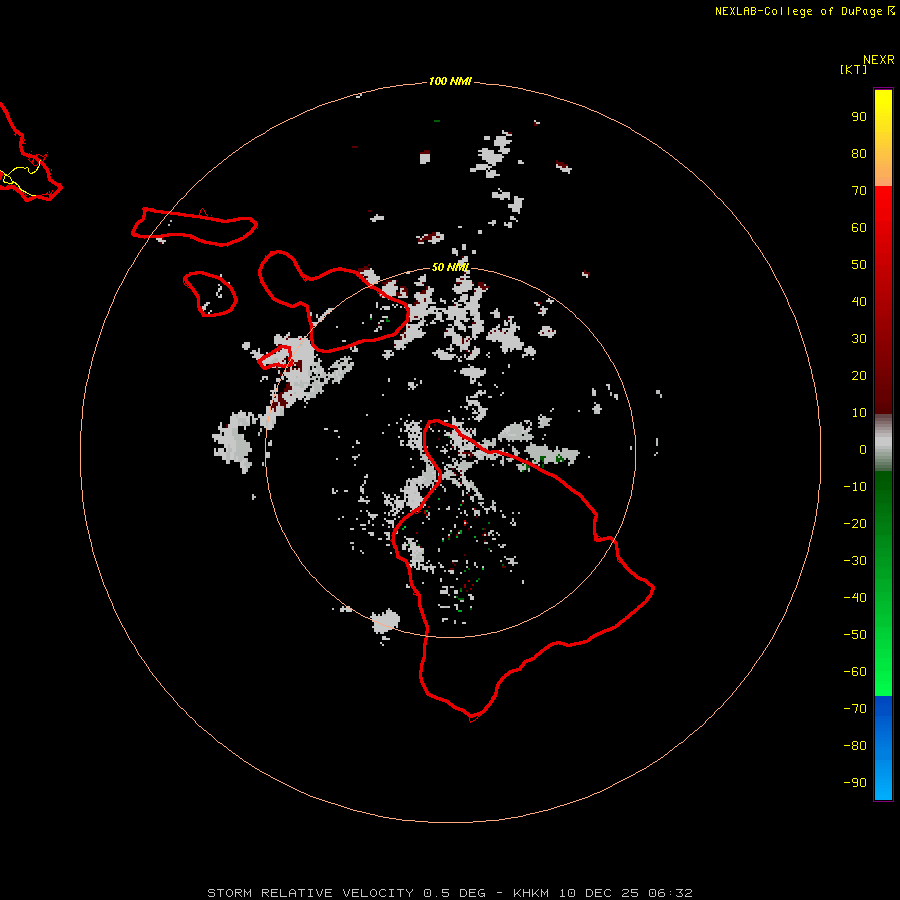The height and width of the screenshot is (900, 900).
Task: Click the -30 value on velocity scale
Action: click(855, 561)
